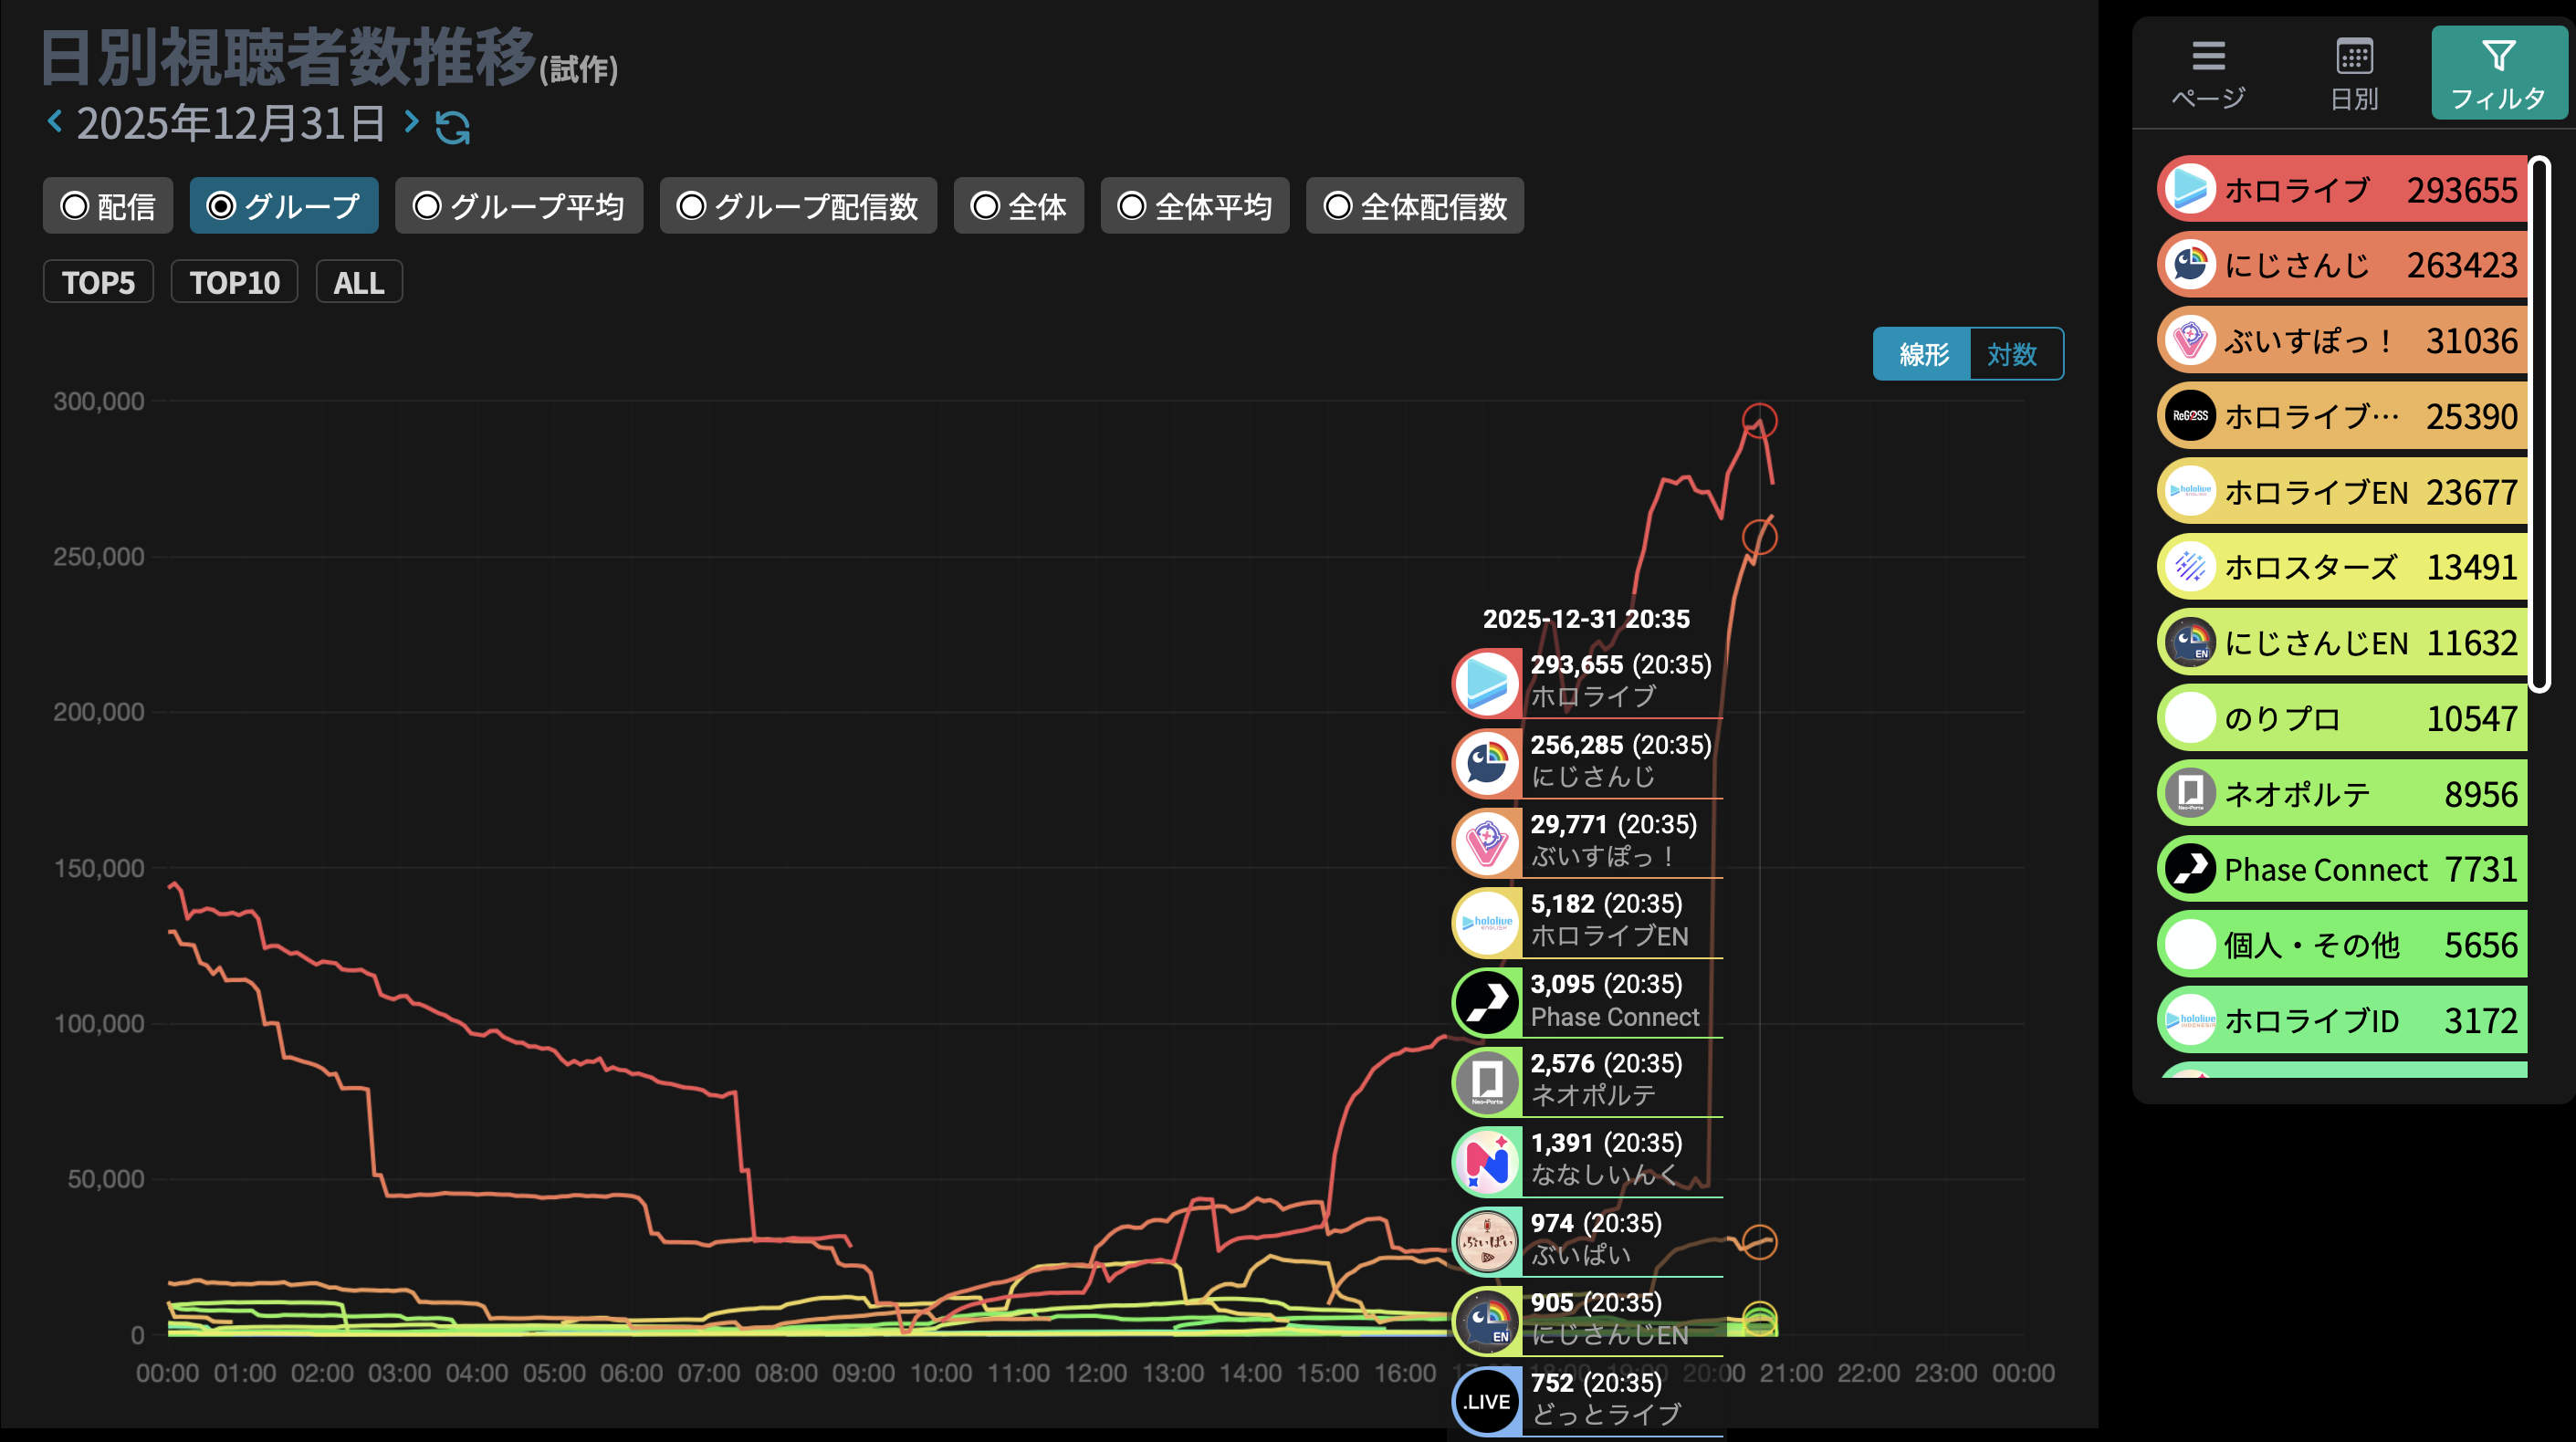Click the ALL button
This screenshot has width=2576, height=1442.
(359, 282)
